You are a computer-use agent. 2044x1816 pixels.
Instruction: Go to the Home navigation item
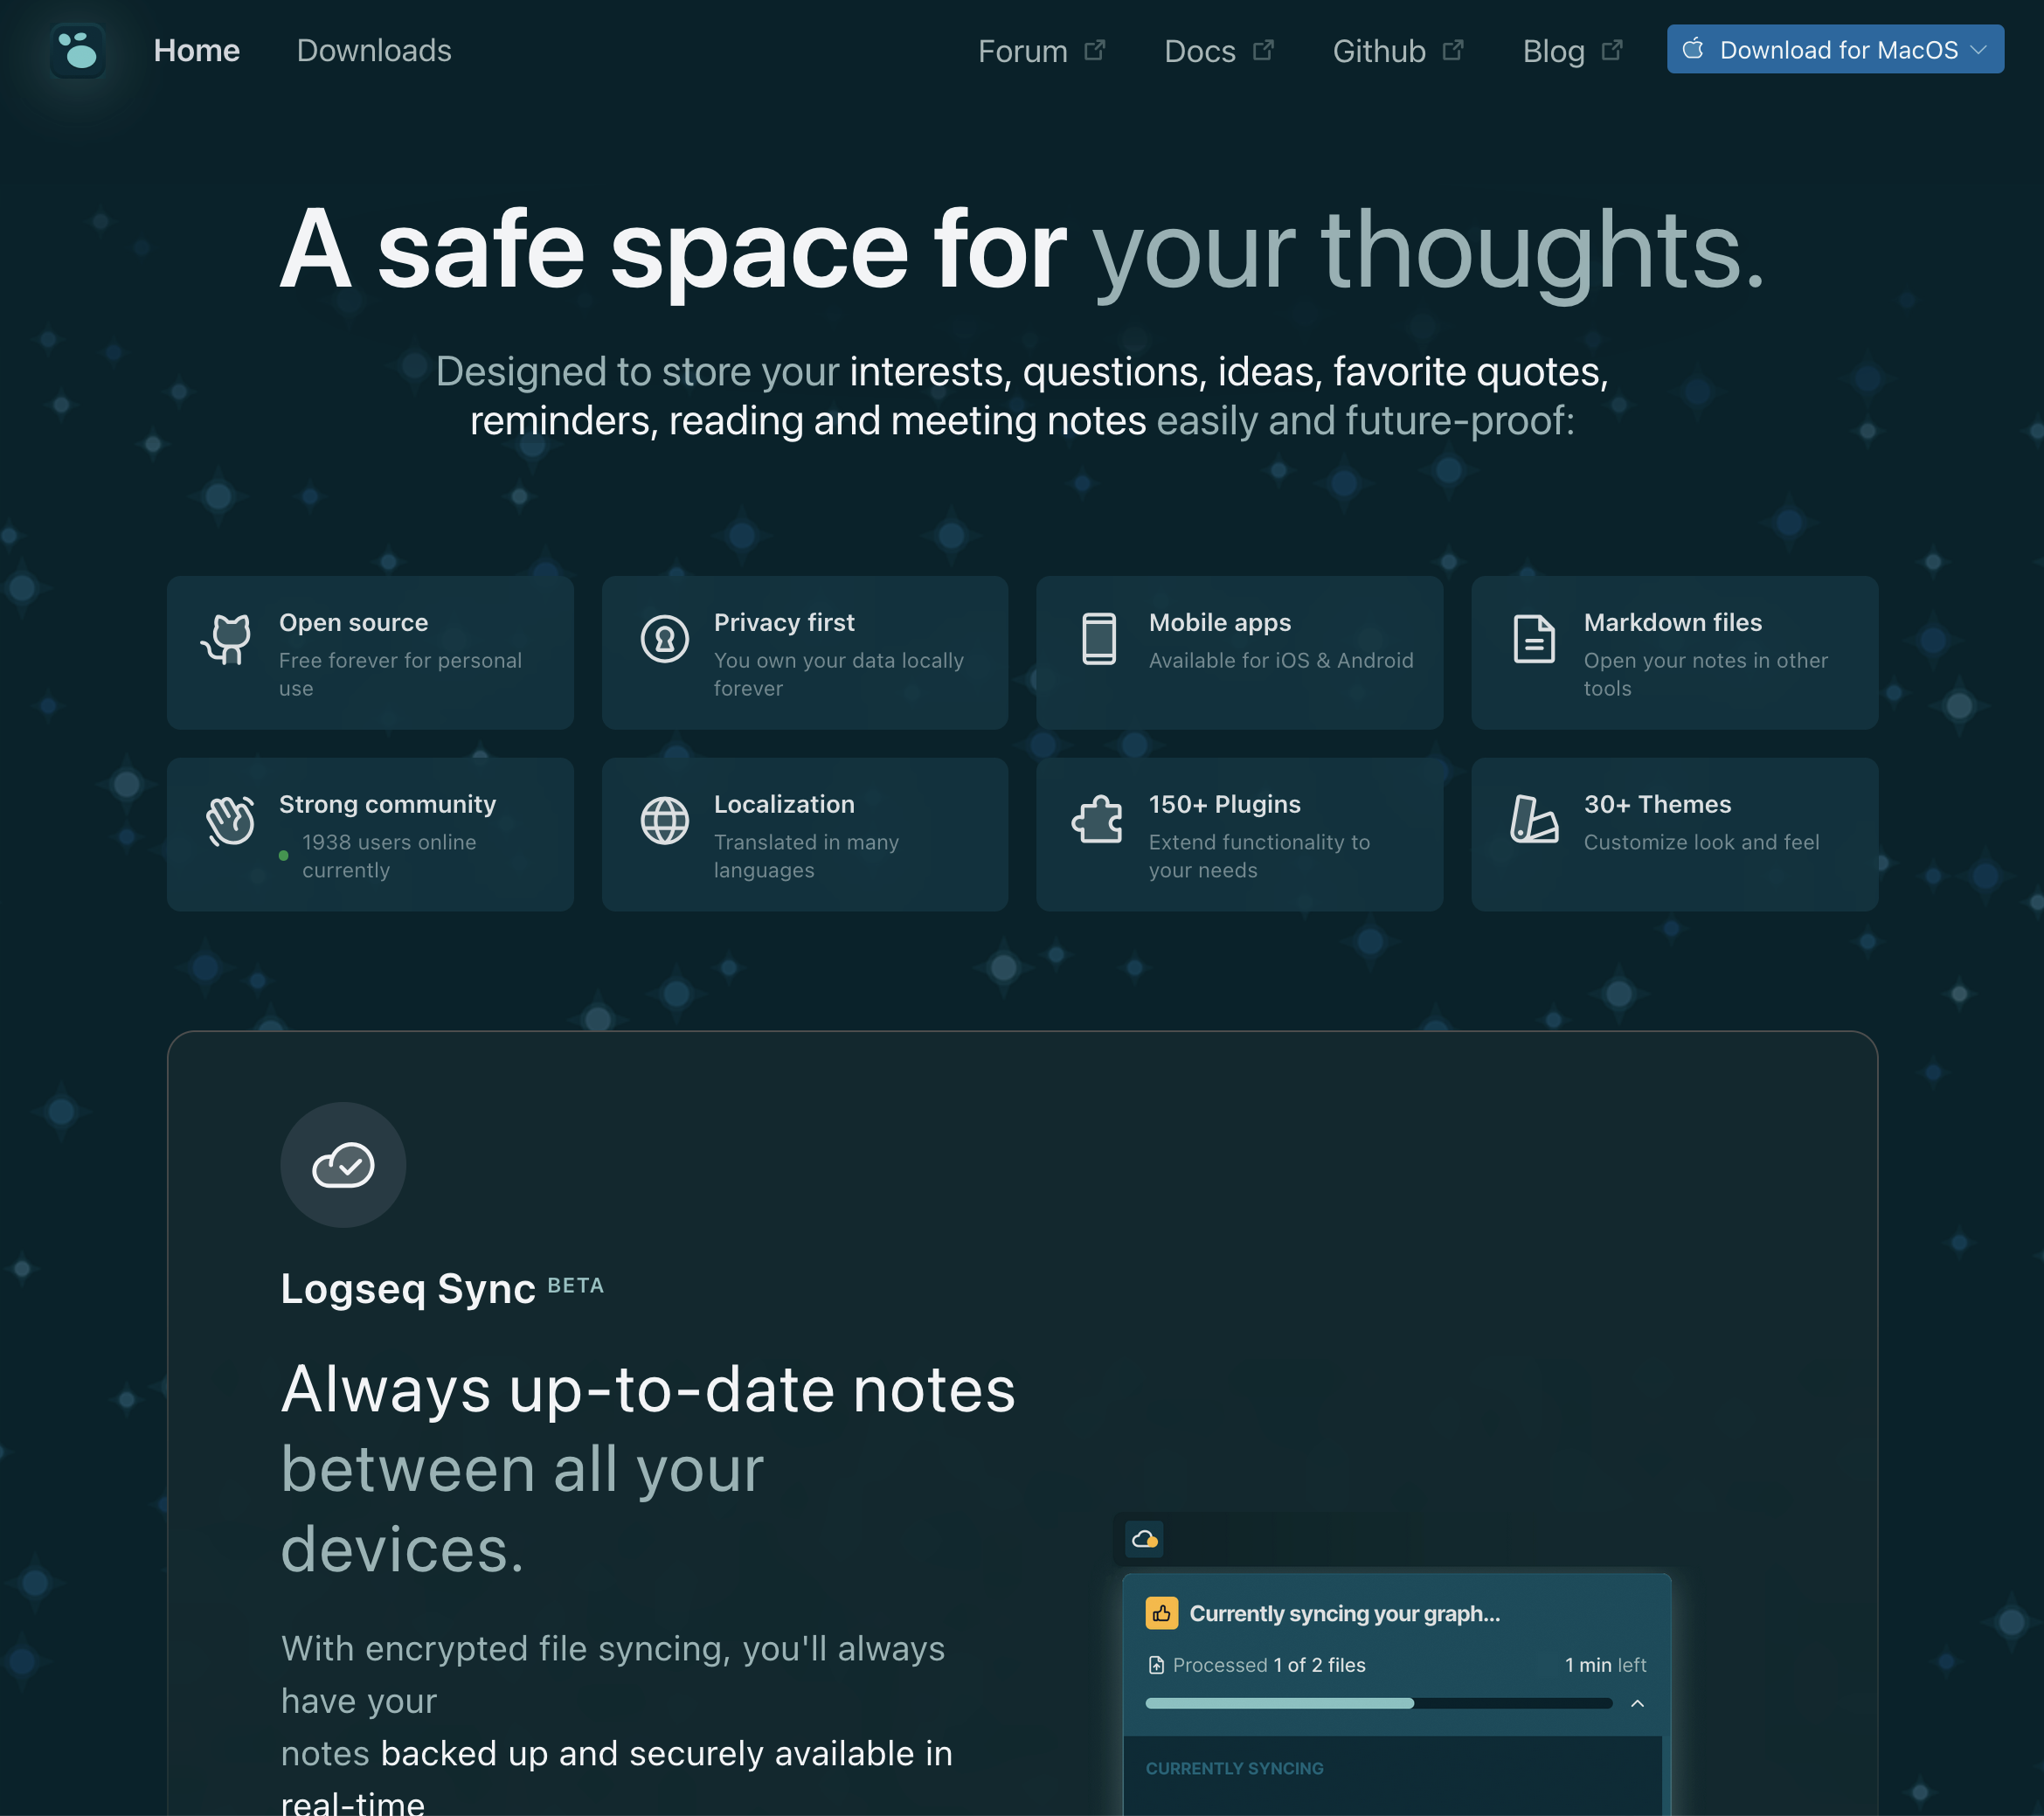[196, 51]
